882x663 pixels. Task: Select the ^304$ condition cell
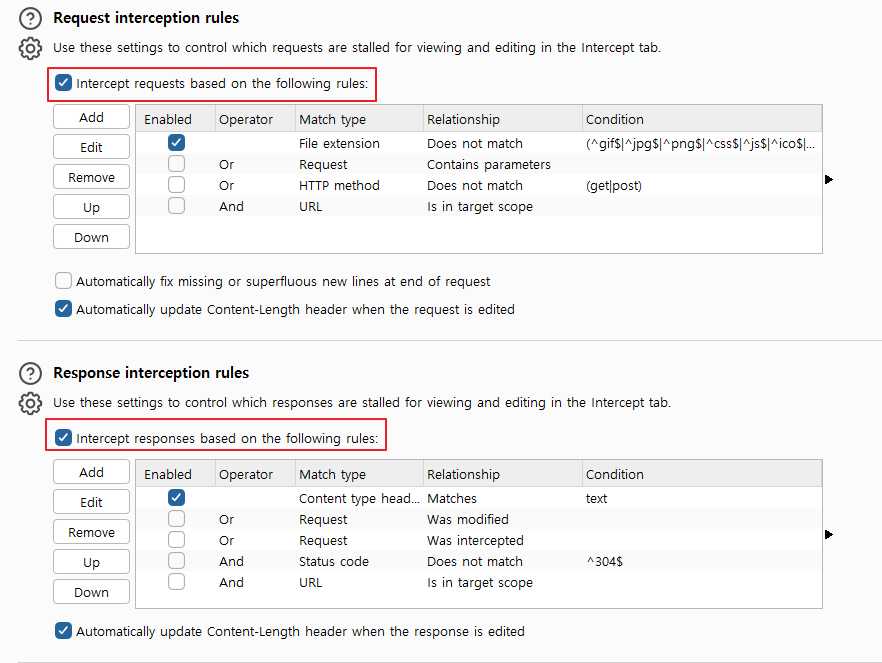tap(701, 561)
